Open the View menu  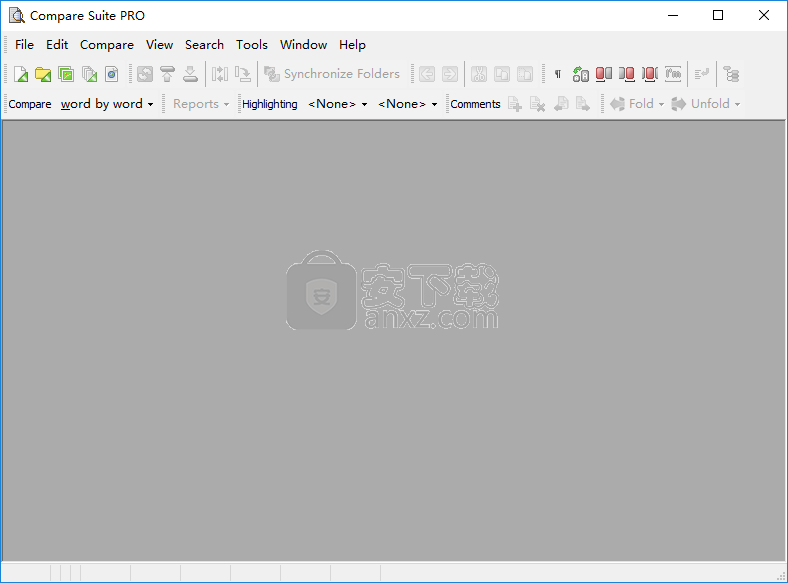coord(159,45)
